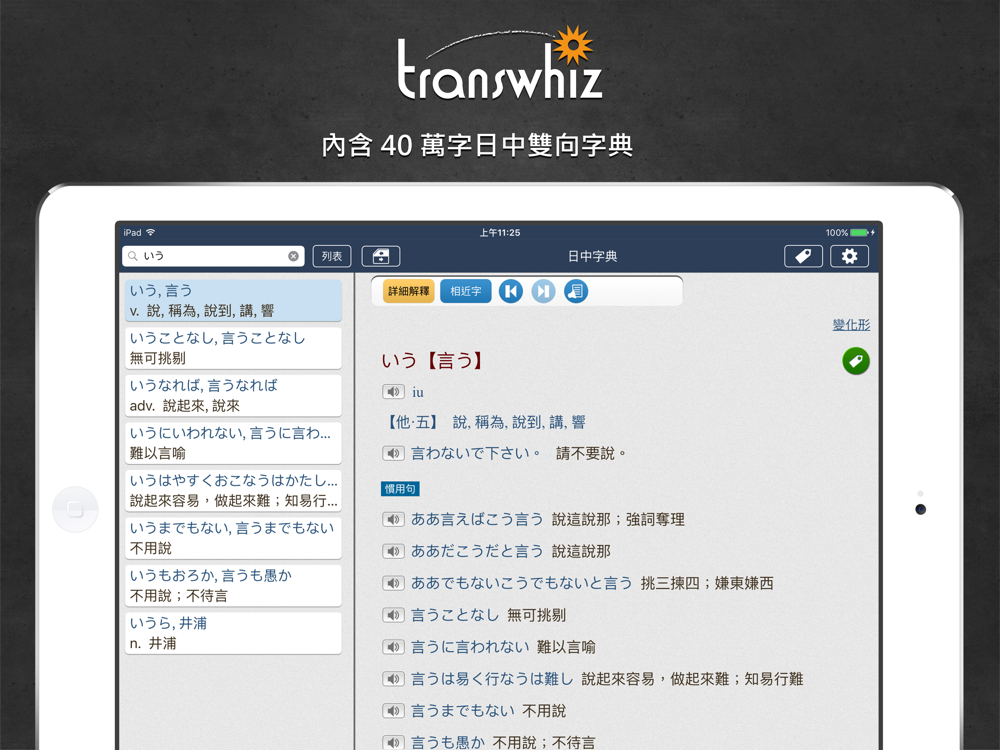Play audio for 言わないで下さい sentence
The height and width of the screenshot is (750, 1000).
(393, 453)
